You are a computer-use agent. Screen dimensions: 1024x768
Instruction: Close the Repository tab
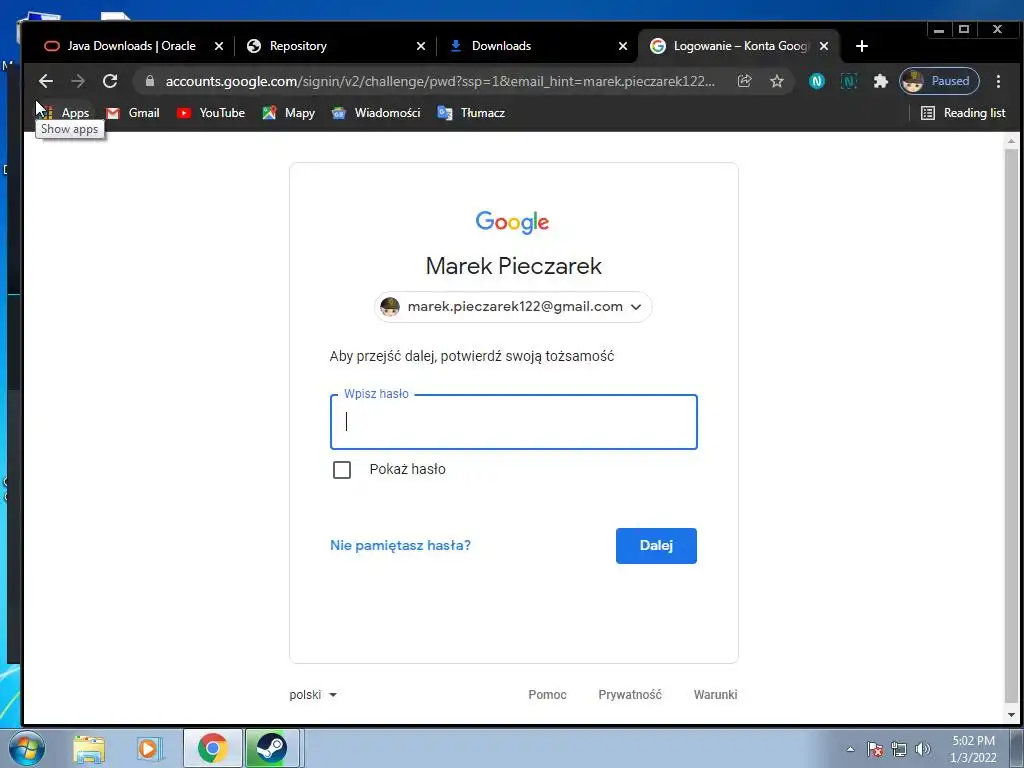pyautogui.click(x=421, y=46)
